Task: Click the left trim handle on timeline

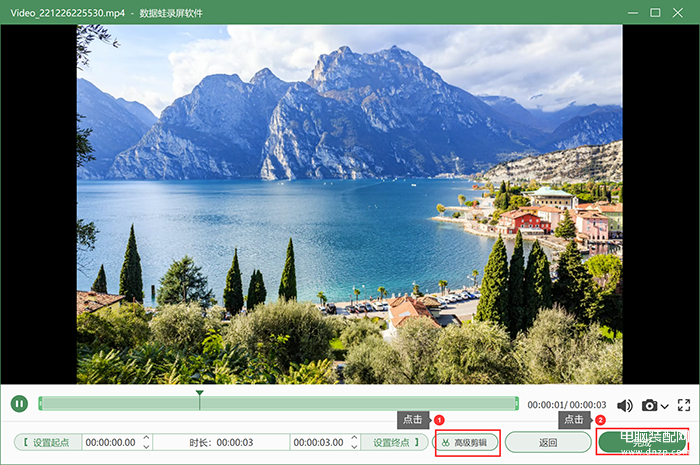Action: click(40, 403)
